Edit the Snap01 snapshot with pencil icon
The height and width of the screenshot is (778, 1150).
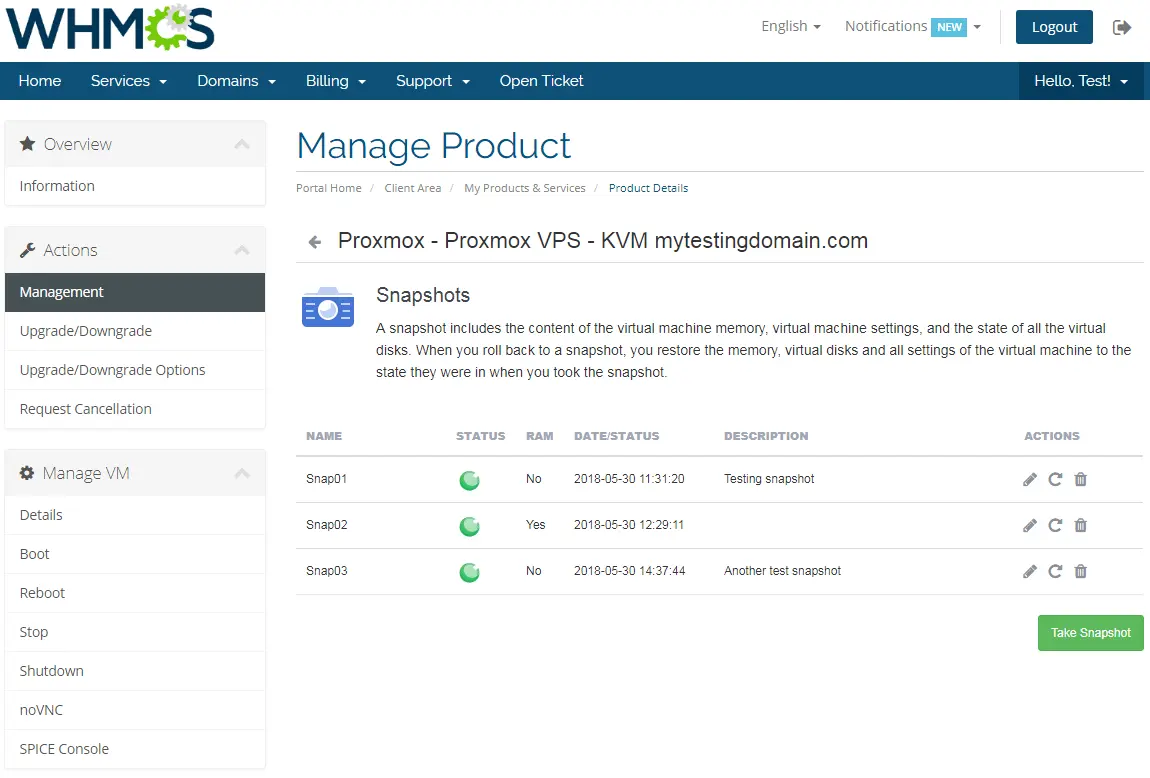click(x=1030, y=480)
